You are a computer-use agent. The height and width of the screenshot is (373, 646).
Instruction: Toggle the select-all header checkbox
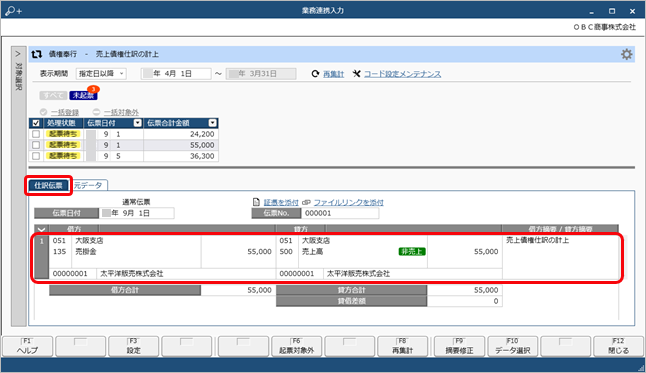36,123
